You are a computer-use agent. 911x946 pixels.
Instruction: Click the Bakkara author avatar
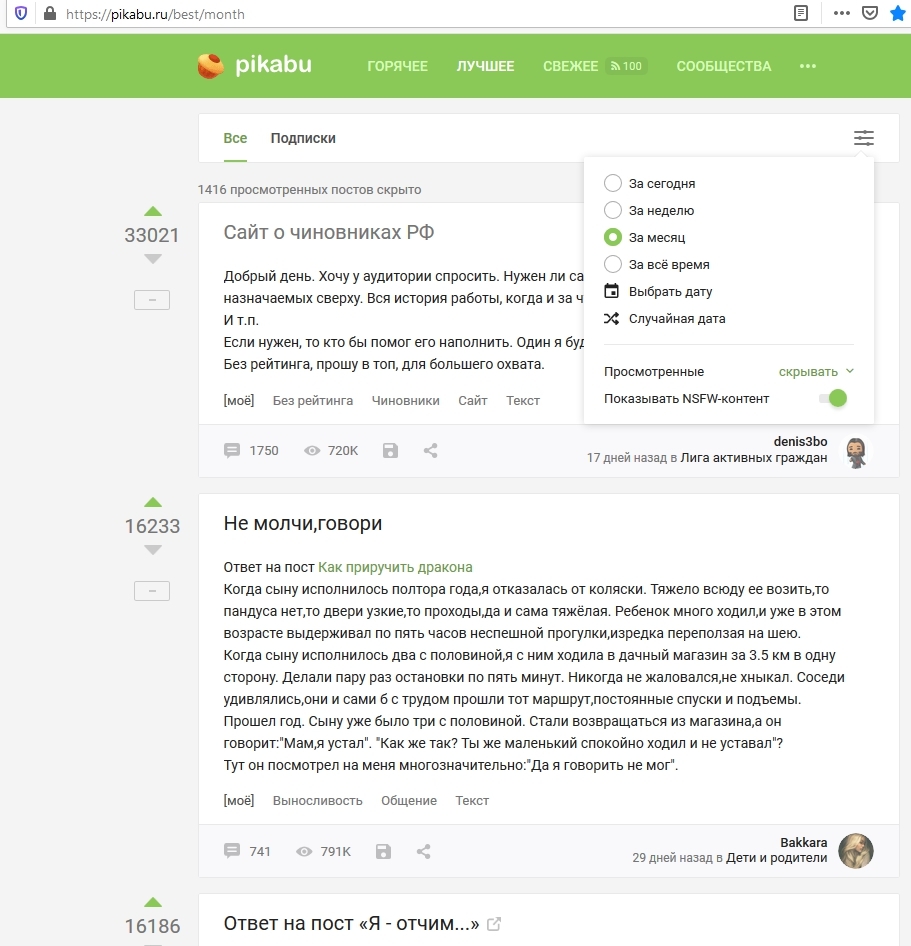856,850
